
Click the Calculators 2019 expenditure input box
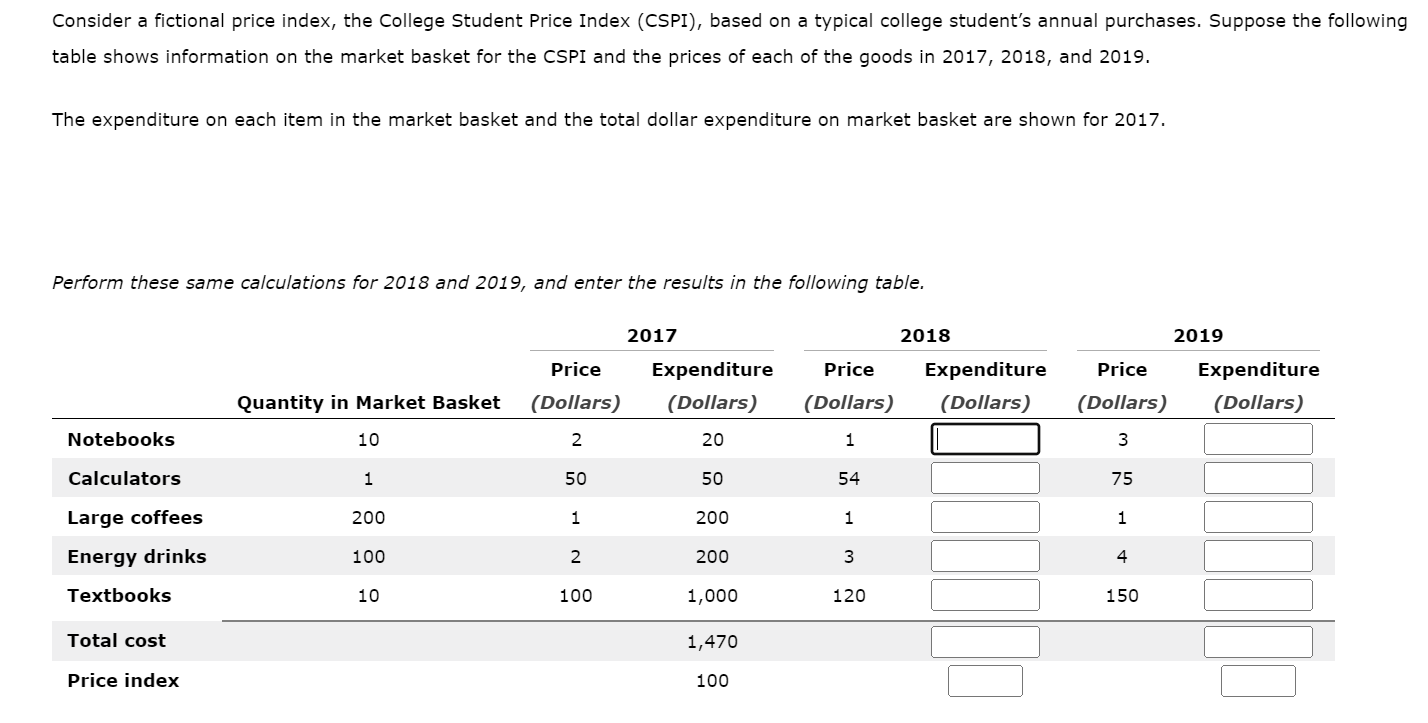pyautogui.click(x=1258, y=477)
